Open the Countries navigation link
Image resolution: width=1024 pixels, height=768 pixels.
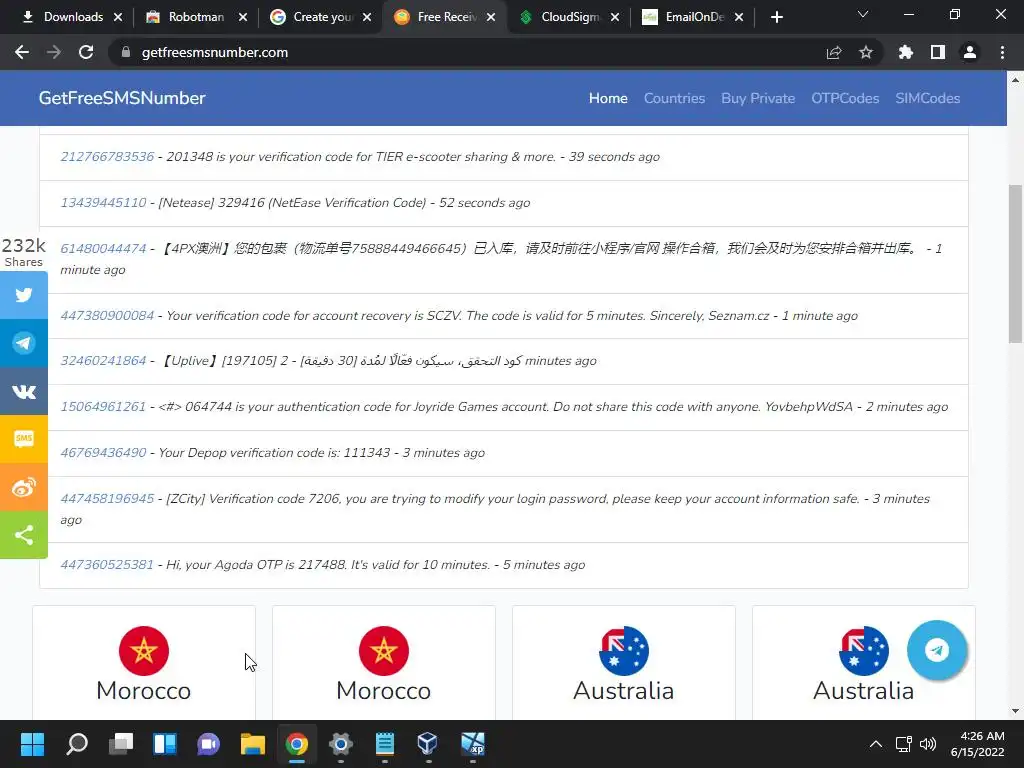tap(675, 98)
